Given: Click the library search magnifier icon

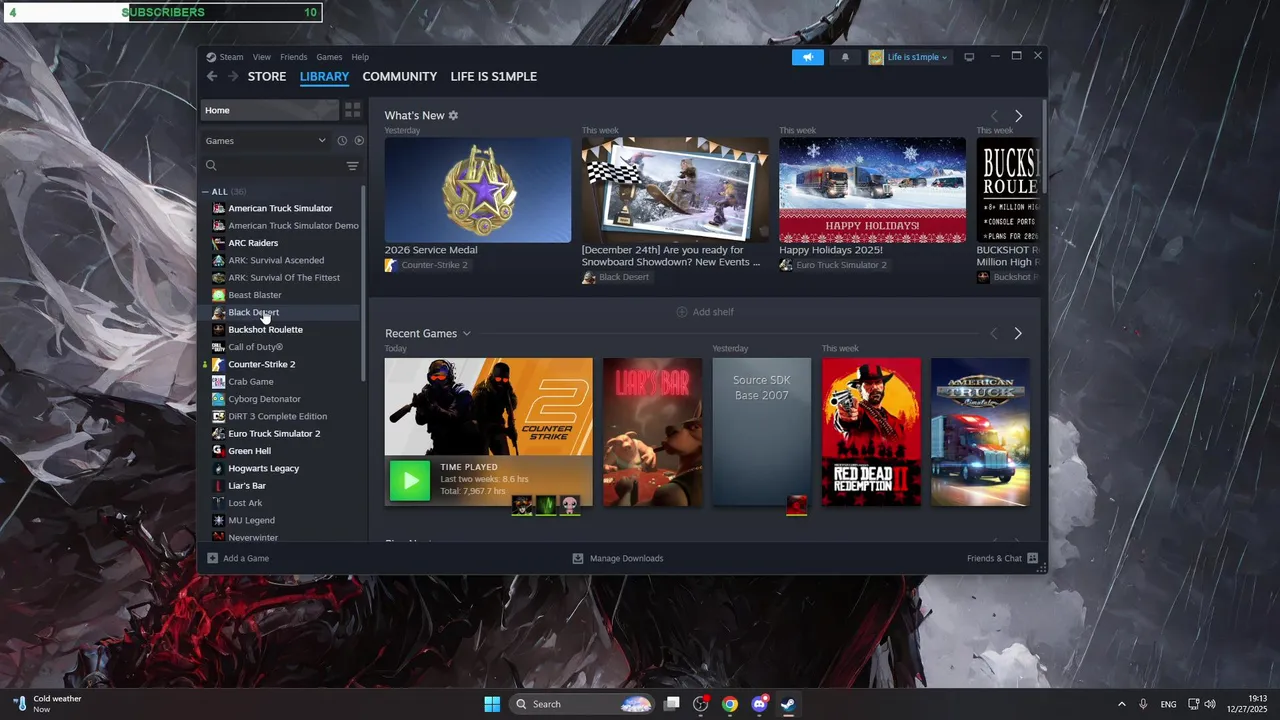Looking at the screenshot, I should tap(211, 166).
